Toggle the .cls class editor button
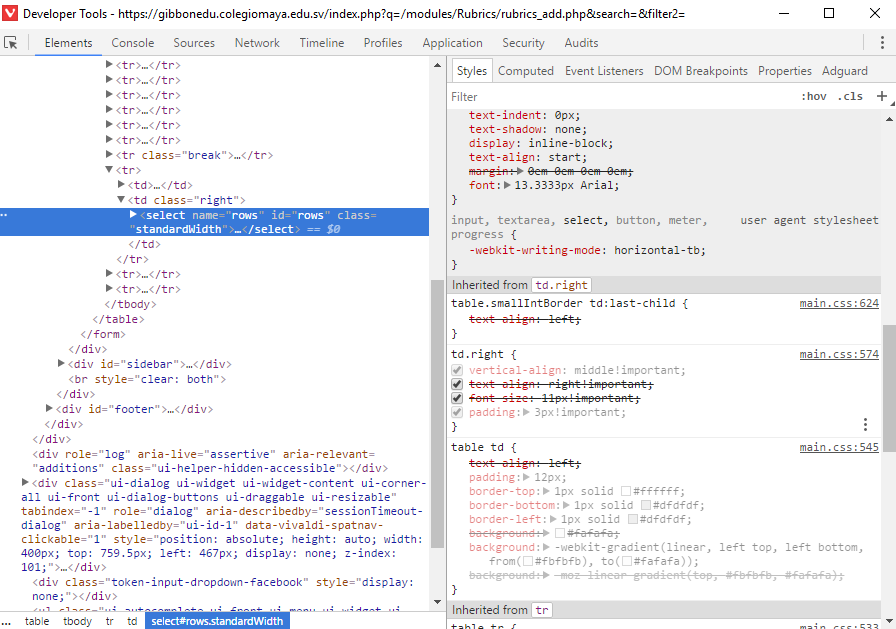 (x=850, y=97)
